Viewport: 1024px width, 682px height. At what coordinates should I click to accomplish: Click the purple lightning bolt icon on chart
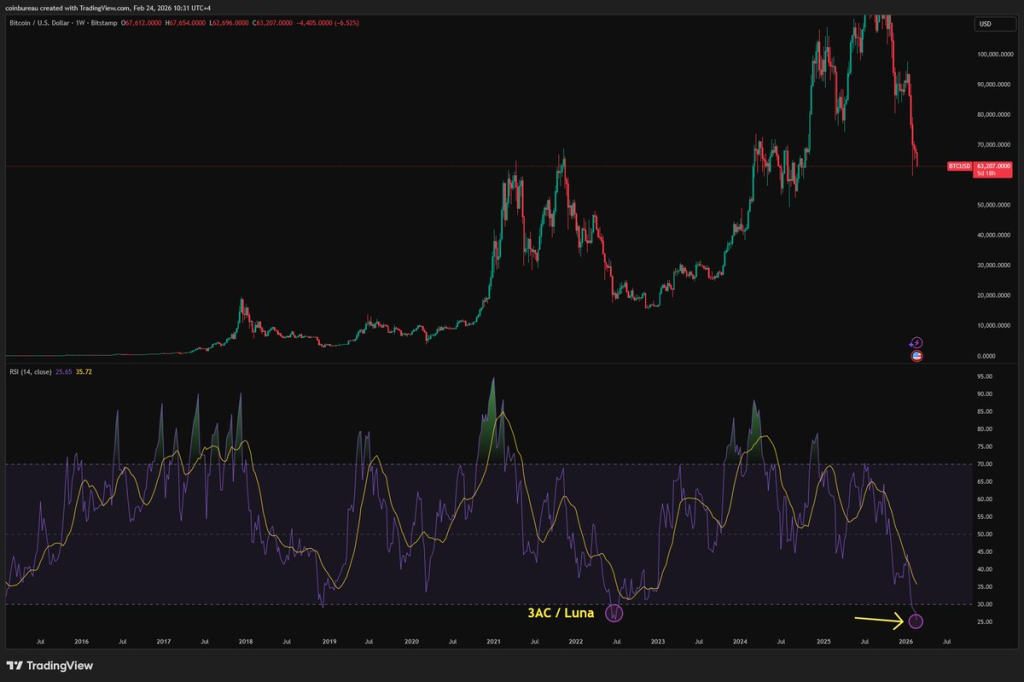click(916, 342)
